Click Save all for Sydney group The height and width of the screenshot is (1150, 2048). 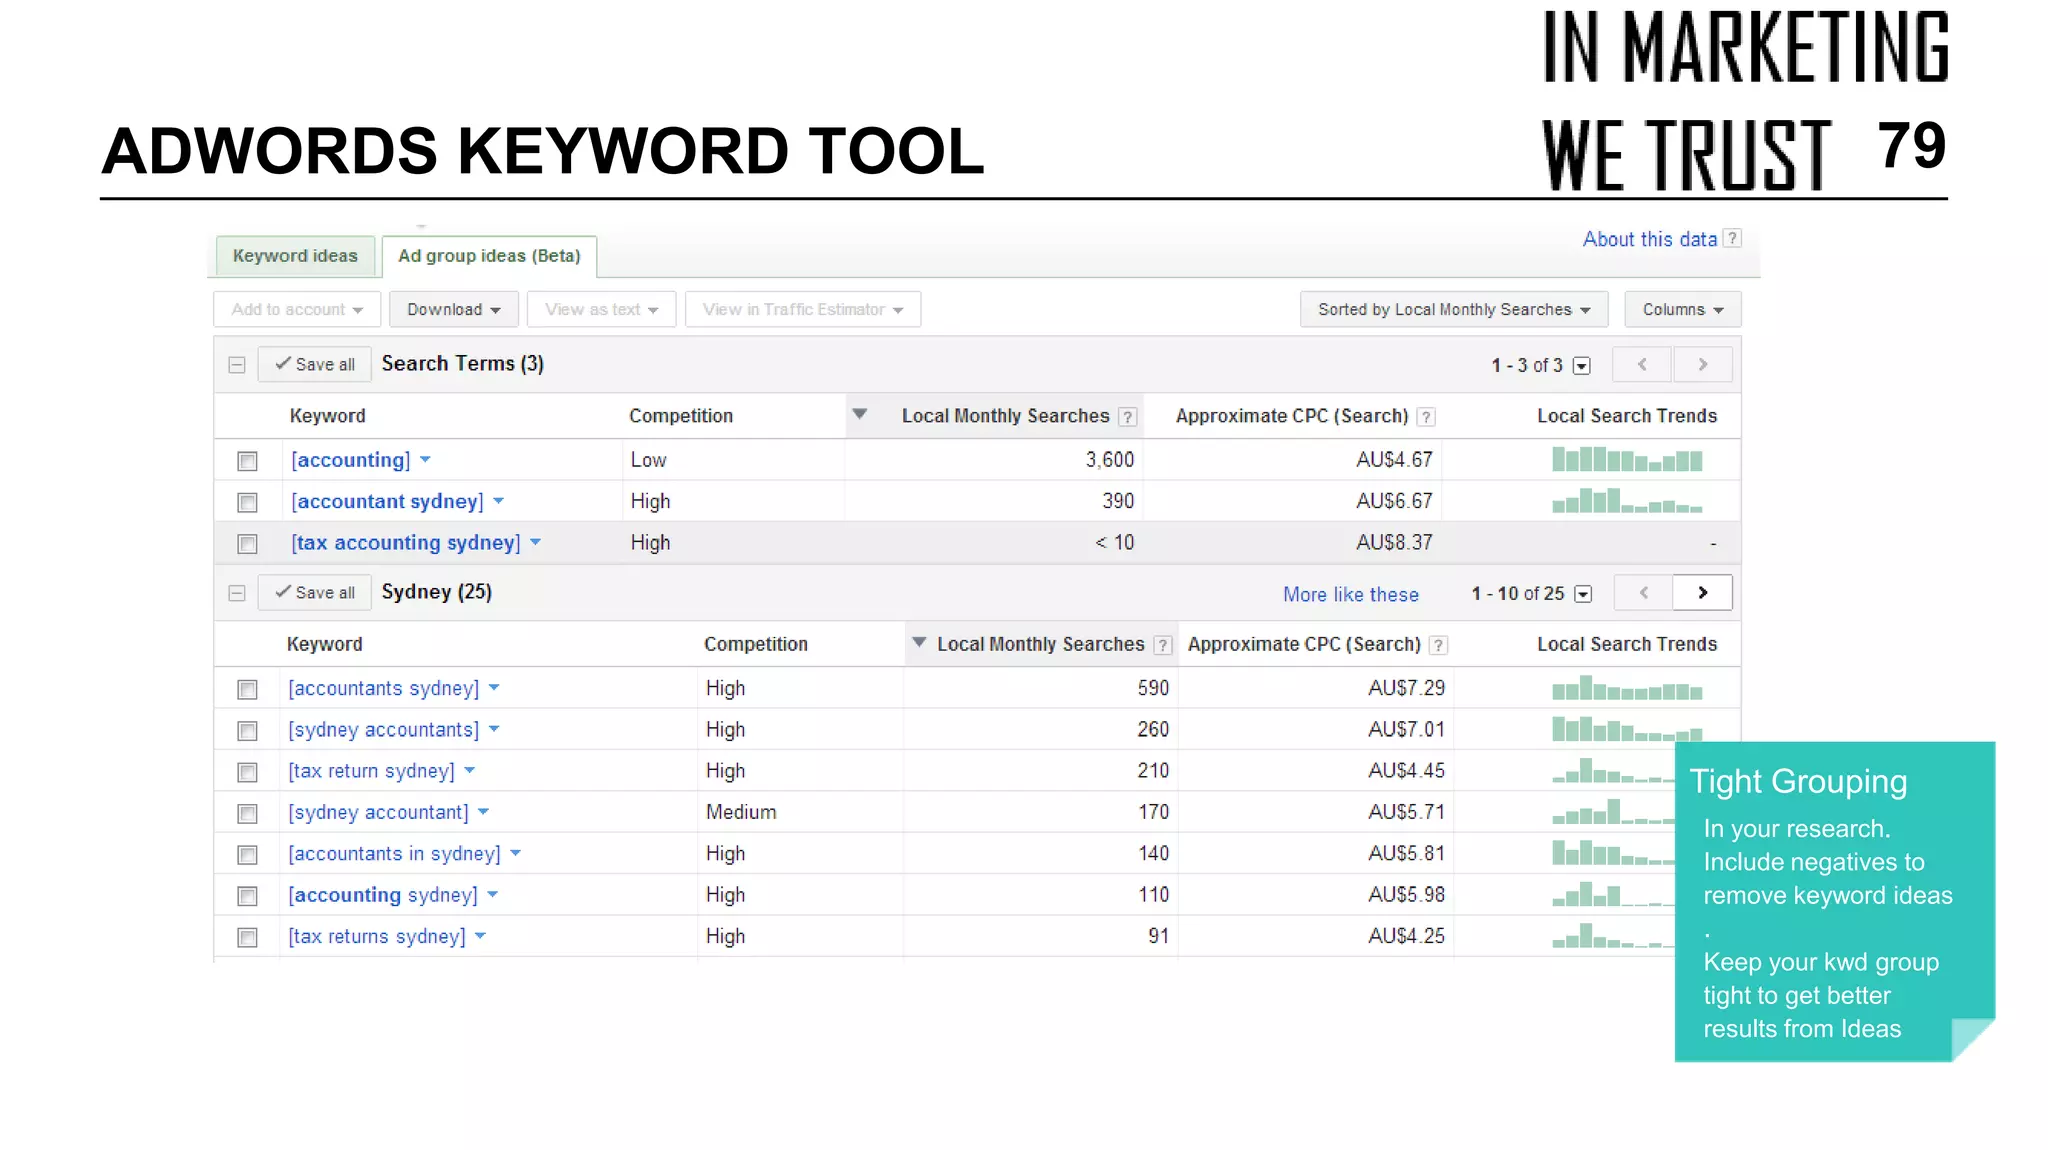[x=315, y=592]
